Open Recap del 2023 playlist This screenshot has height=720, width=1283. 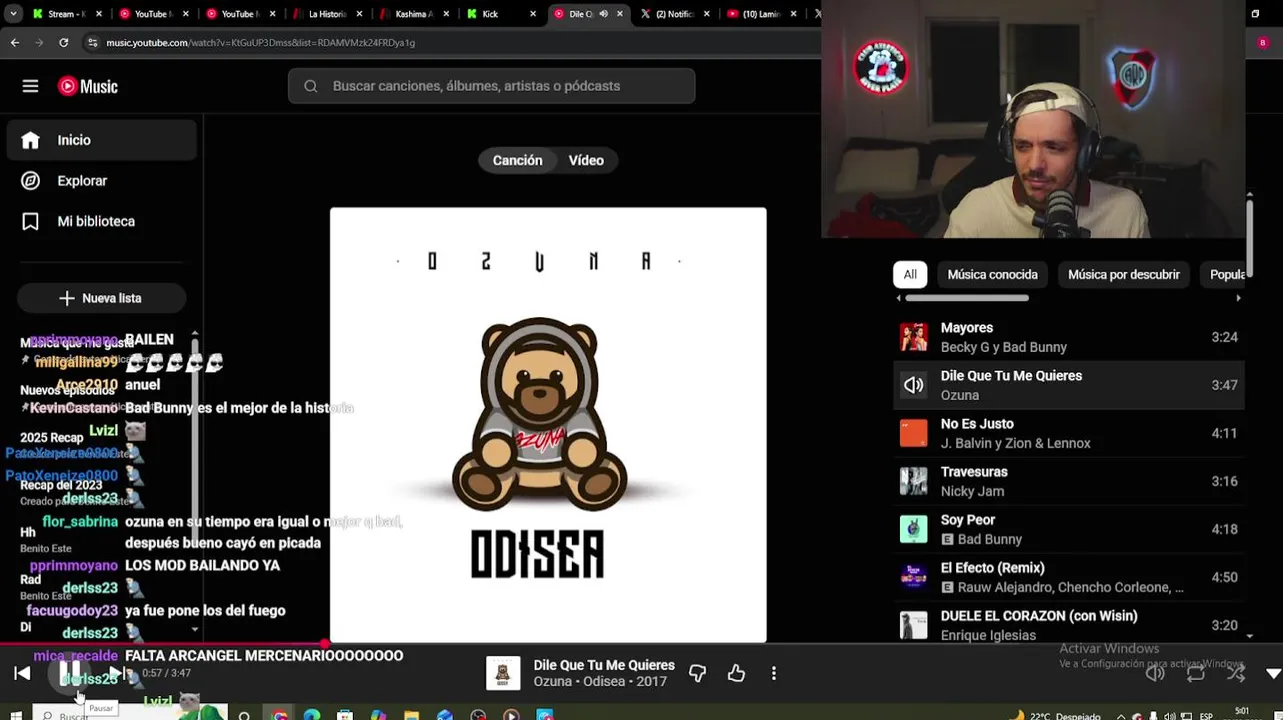pos(61,485)
